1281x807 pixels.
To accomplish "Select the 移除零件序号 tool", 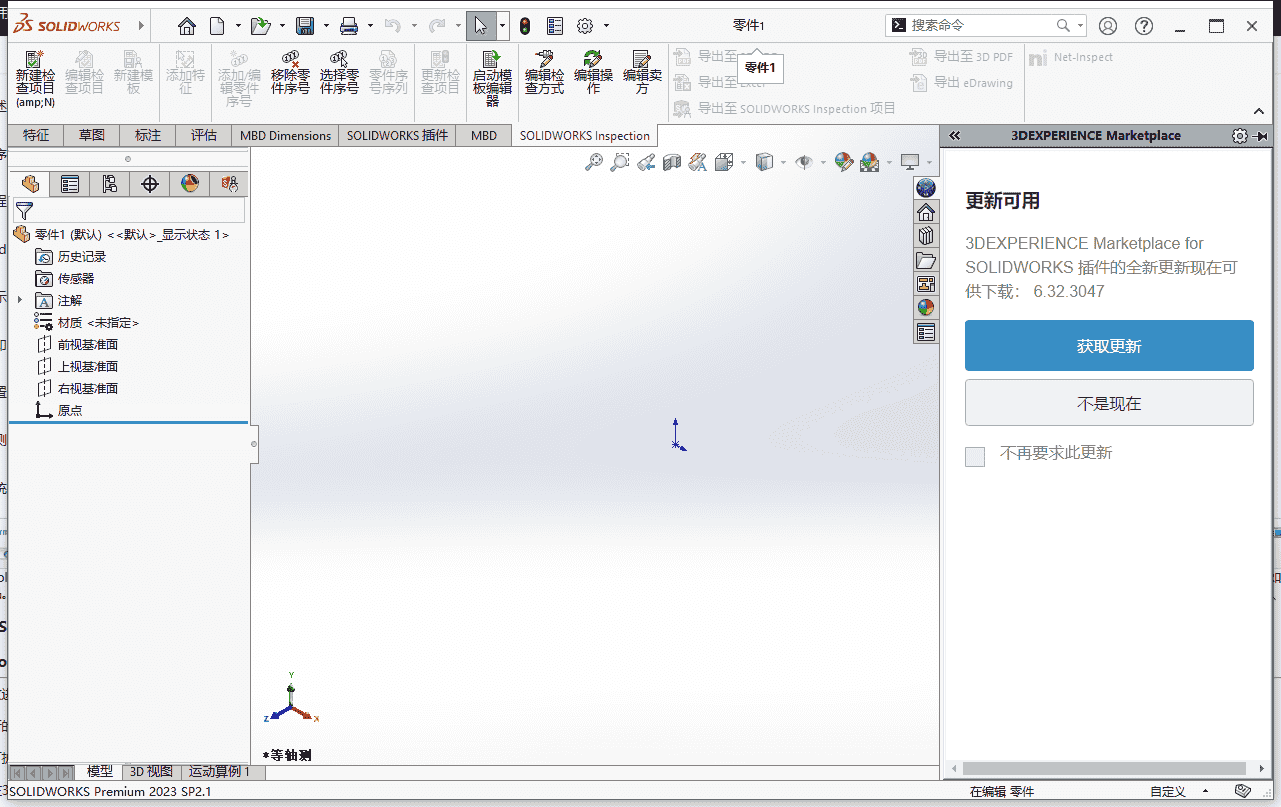I will tap(291, 73).
